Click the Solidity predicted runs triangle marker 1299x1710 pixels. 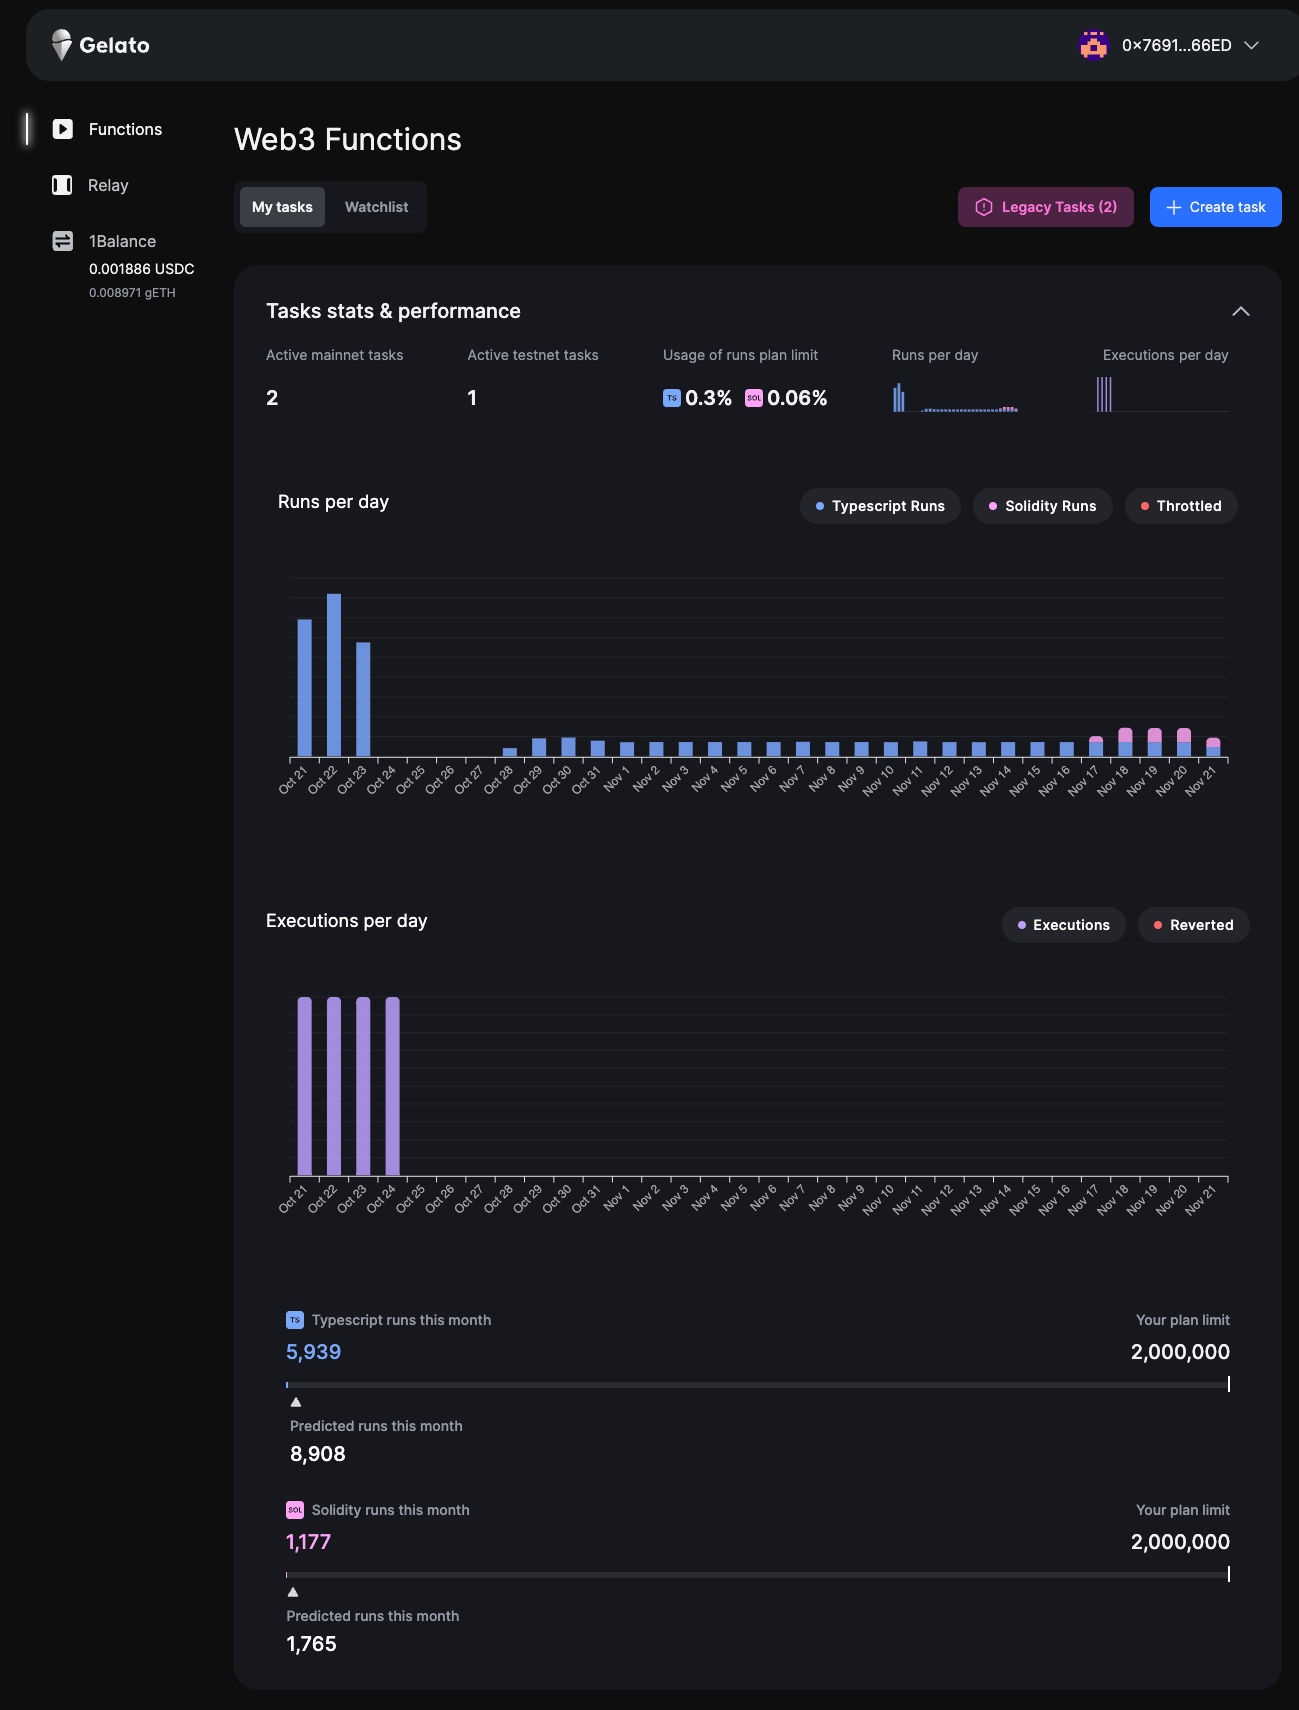coord(293,1592)
